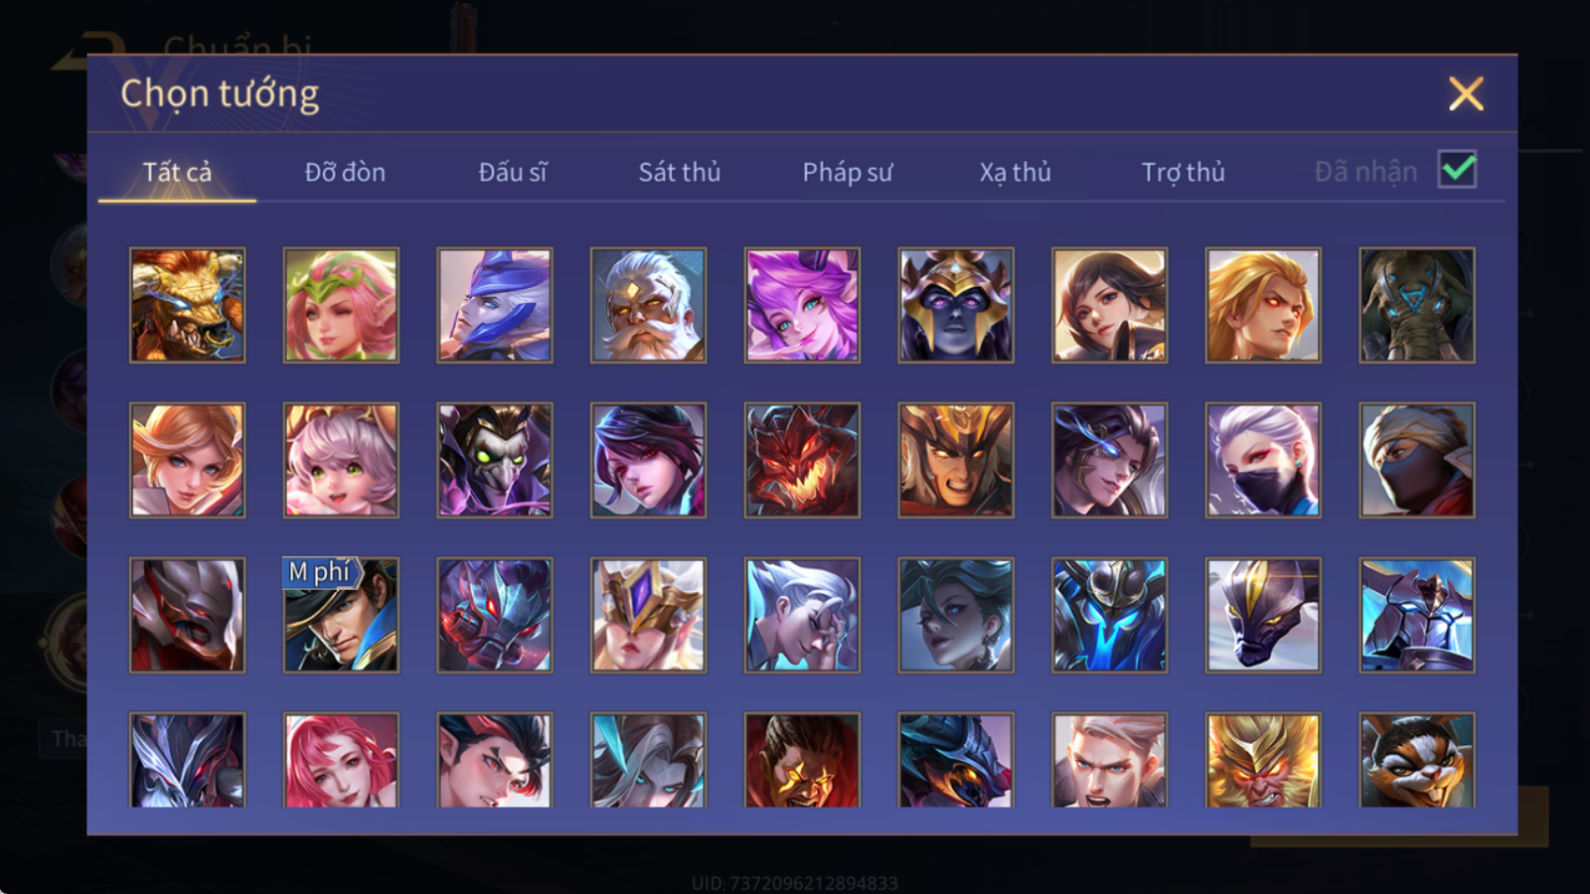This screenshot has height=894, width=1590.
Task: Switch to Xạ thủ tab
Action: pyautogui.click(x=1015, y=172)
